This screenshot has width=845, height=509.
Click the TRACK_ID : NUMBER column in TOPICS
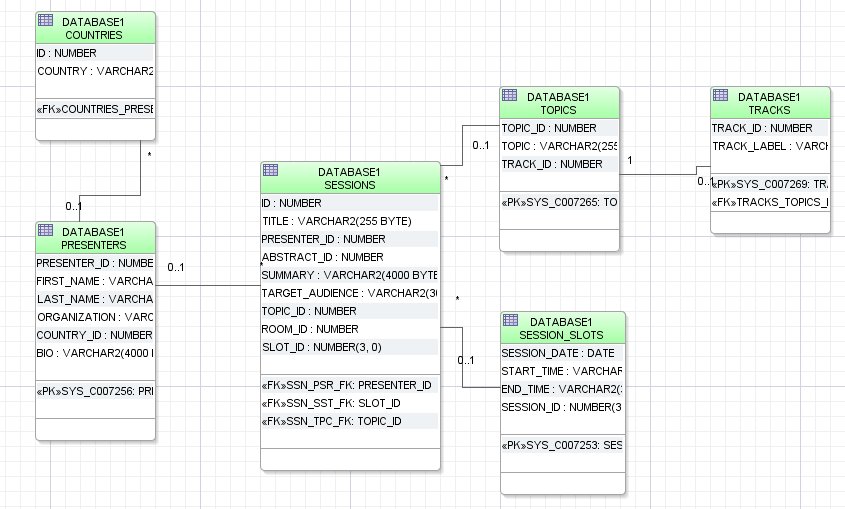pos(552,164)
